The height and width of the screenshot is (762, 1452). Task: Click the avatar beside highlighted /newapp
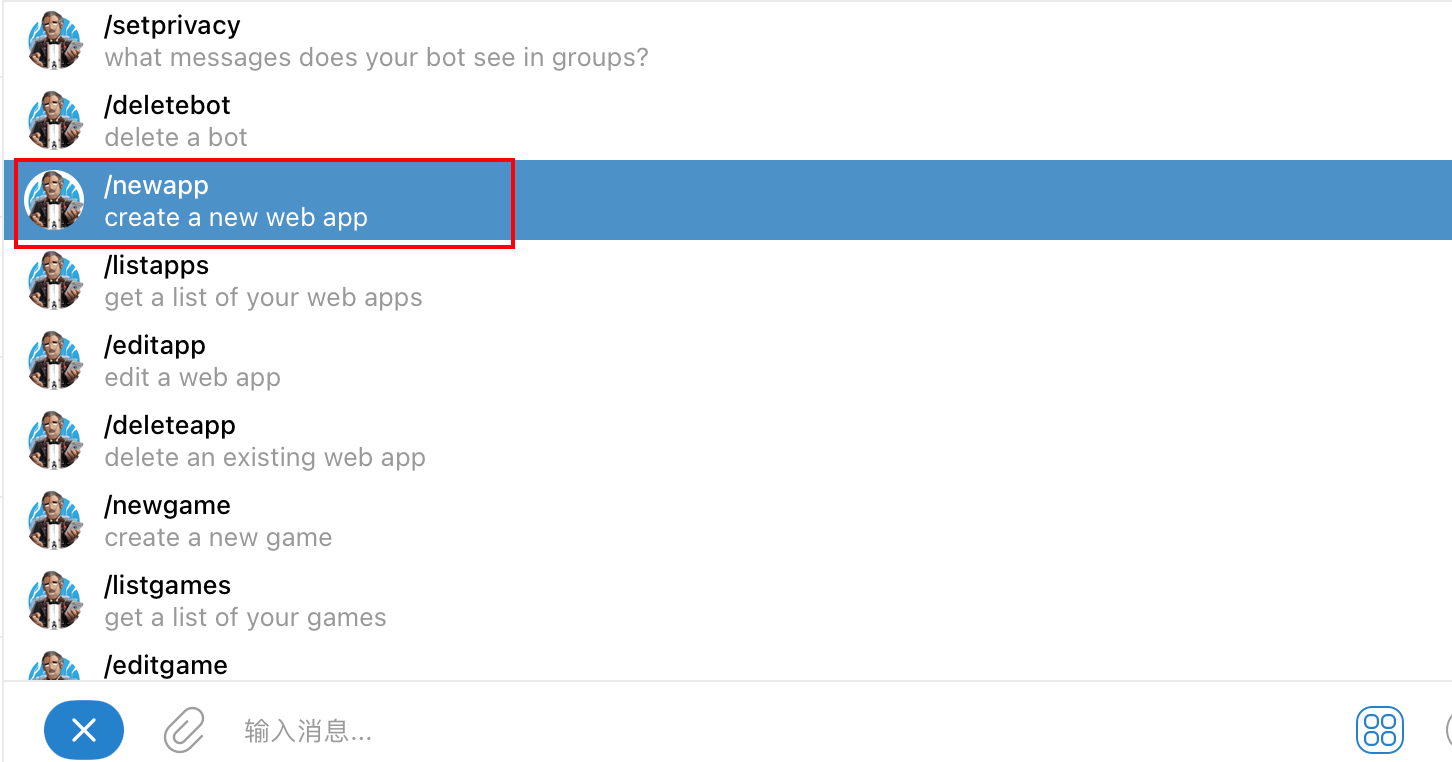click(55, 201)
